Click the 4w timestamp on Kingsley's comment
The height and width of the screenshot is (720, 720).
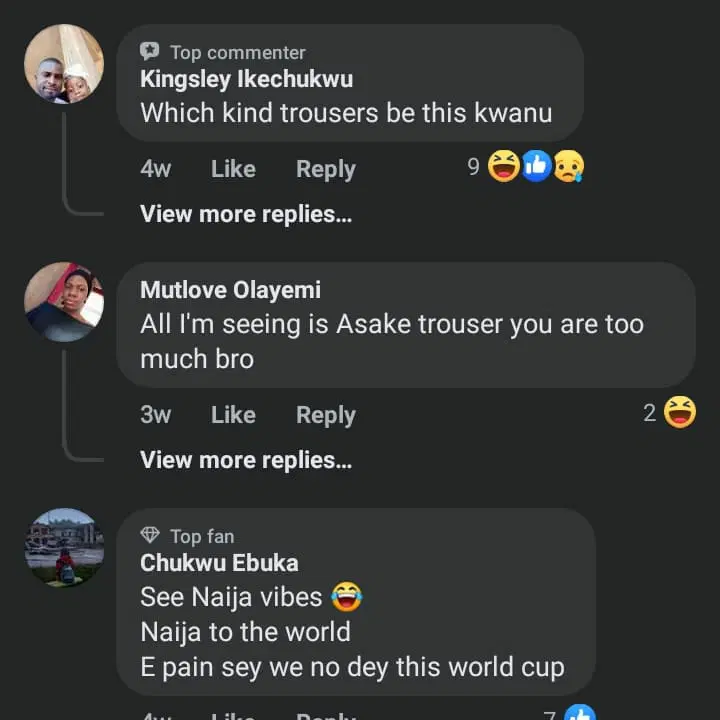[x=155, y=169]
